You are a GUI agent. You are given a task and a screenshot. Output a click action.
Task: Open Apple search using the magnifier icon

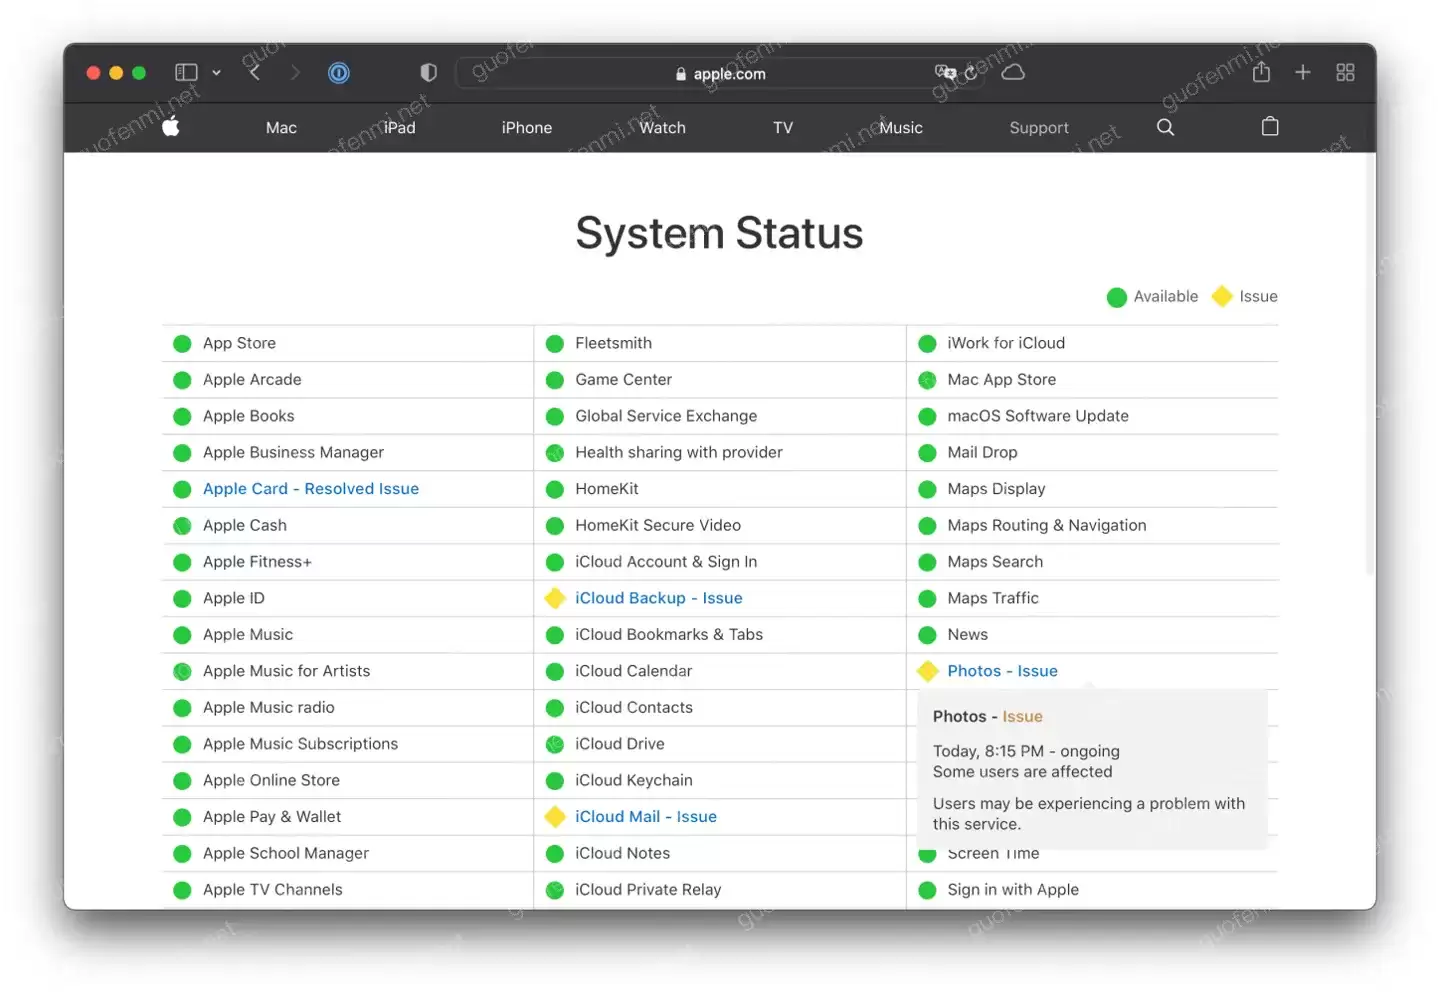point(1165,127)
